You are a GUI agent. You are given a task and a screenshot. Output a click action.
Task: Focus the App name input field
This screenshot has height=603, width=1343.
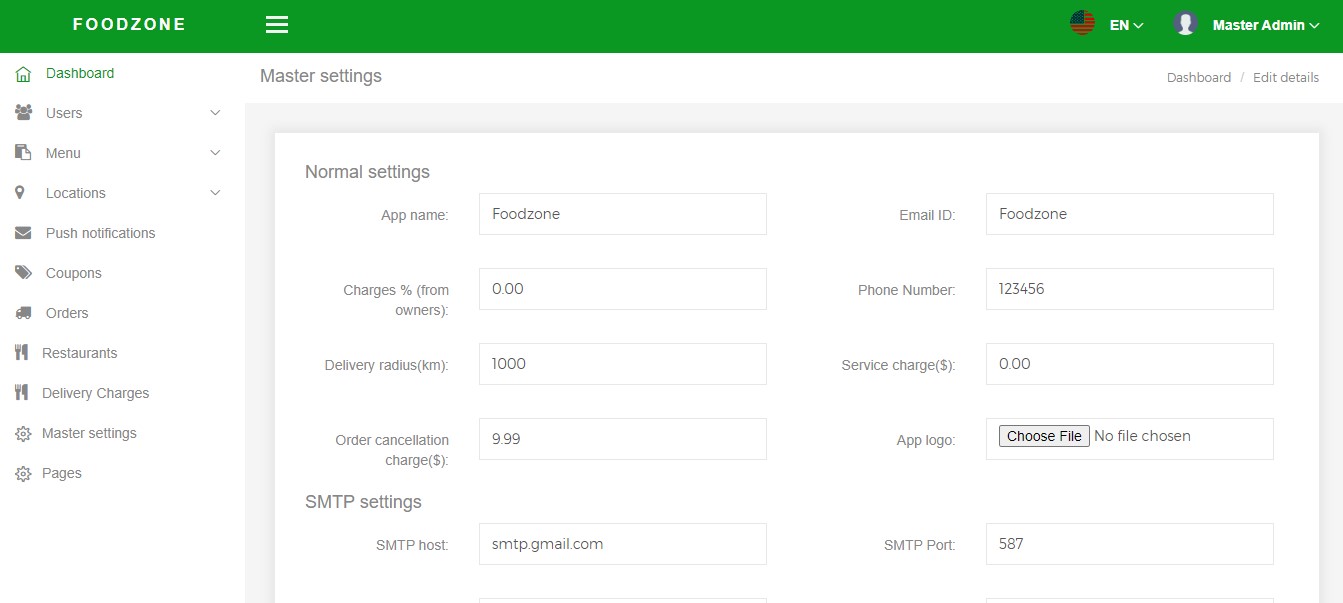click(x=623, y=214)
